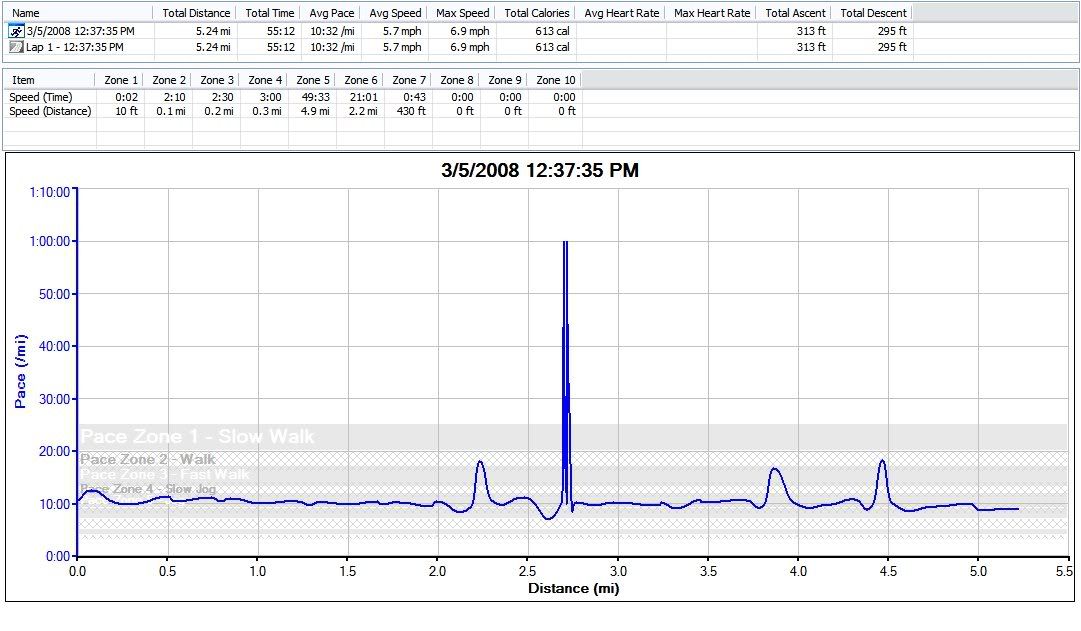Click the Total Descent column header
The width and height of the screenshot is (1081, 631).
coord(873,13)
